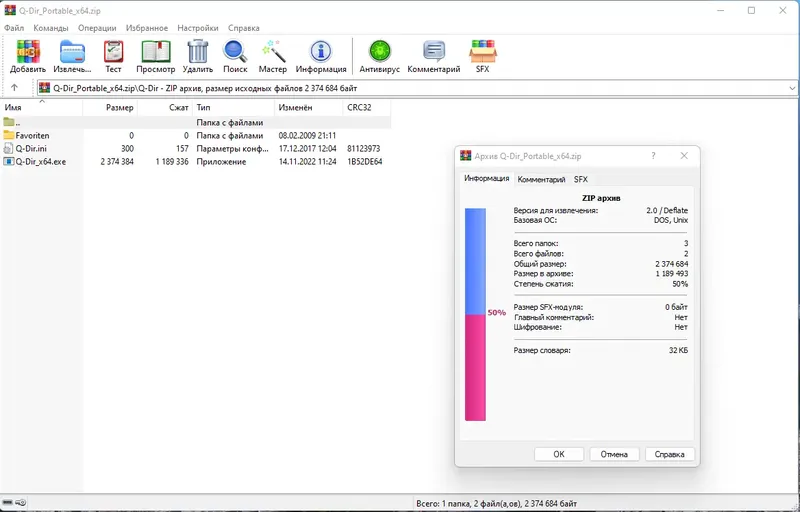Click the key icon in status bar
This screenshot has height=512, width=800.
(x=20, y=502)
